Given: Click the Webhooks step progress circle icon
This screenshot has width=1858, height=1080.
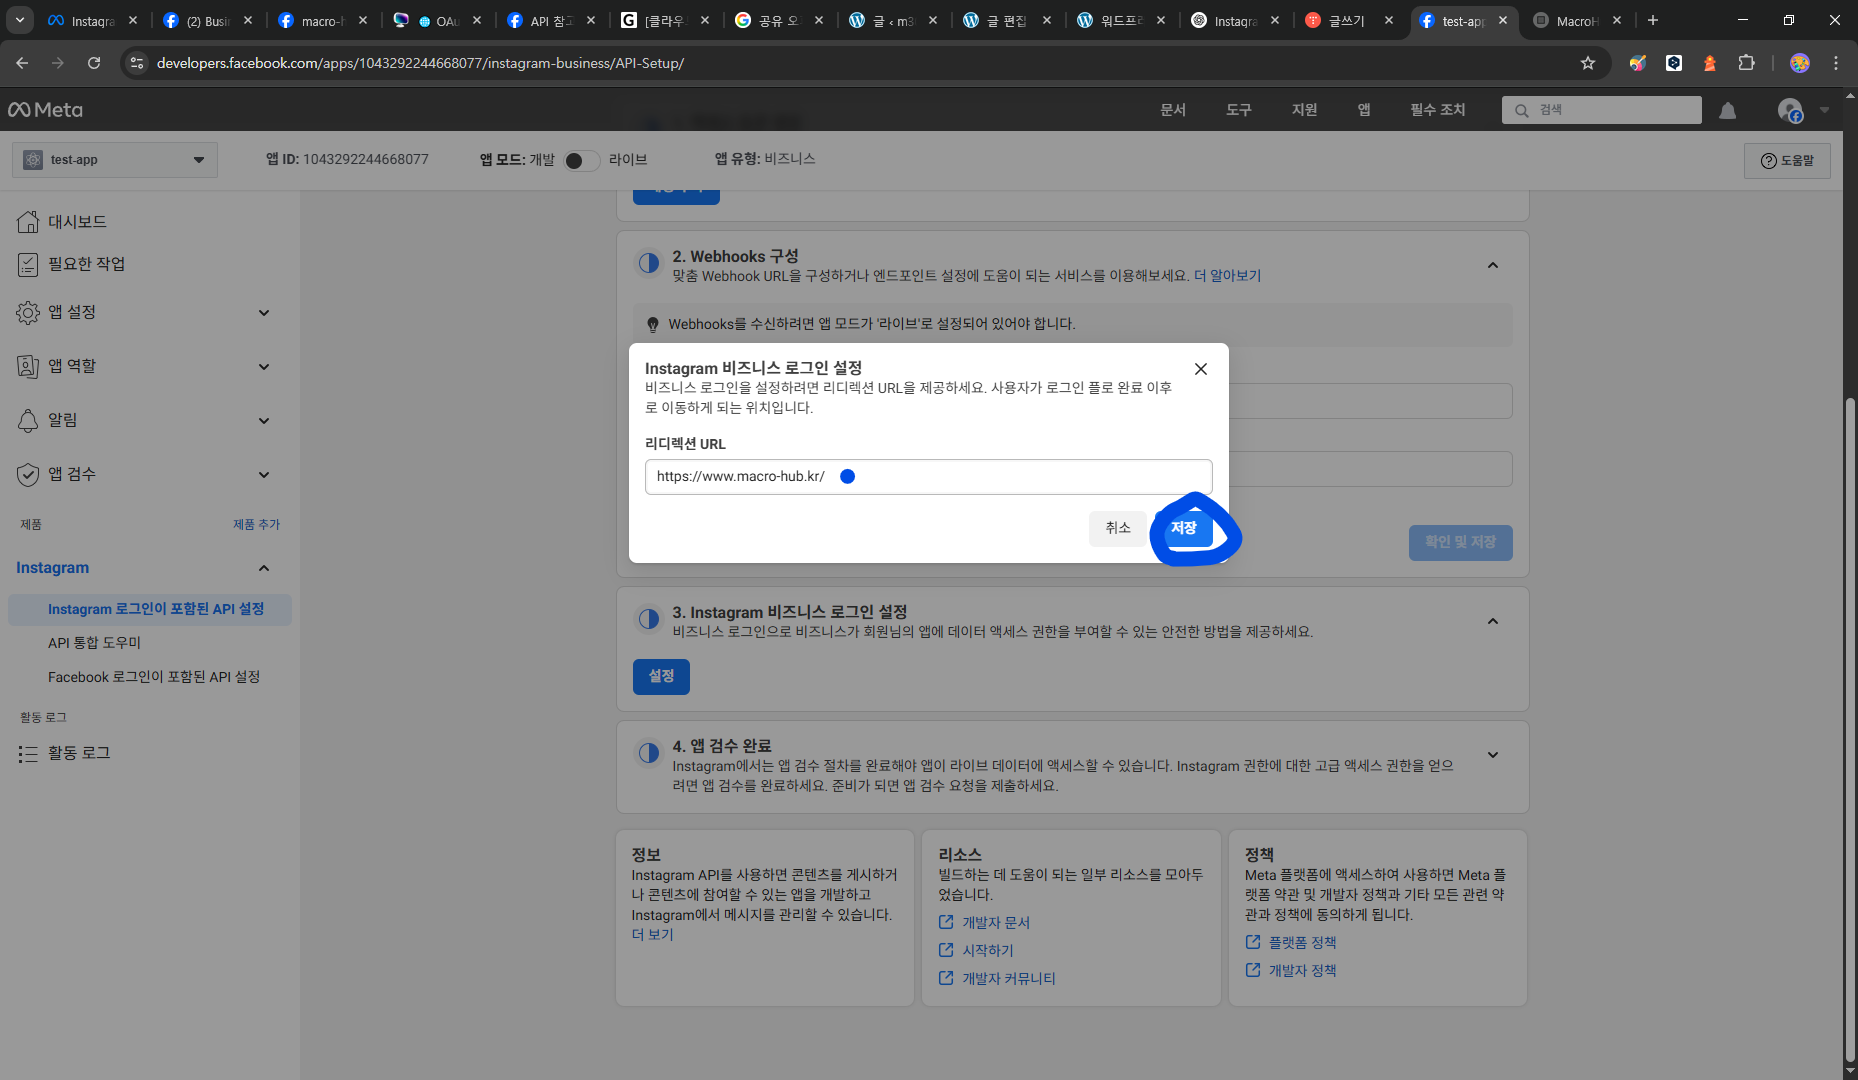Looking at the screenshot, I should pos(649,263).
